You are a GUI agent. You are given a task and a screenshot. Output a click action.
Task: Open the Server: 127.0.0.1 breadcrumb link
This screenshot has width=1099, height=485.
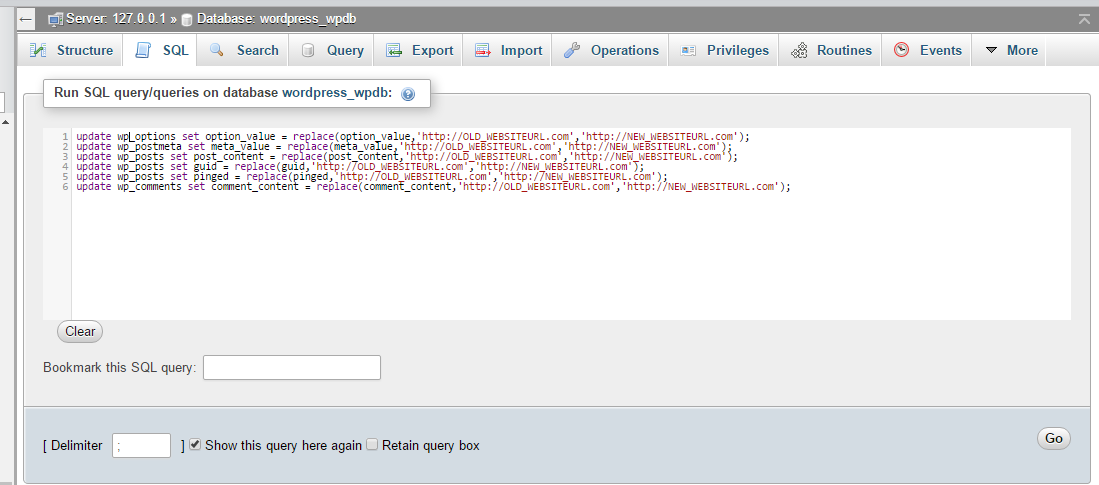(116, 19)
